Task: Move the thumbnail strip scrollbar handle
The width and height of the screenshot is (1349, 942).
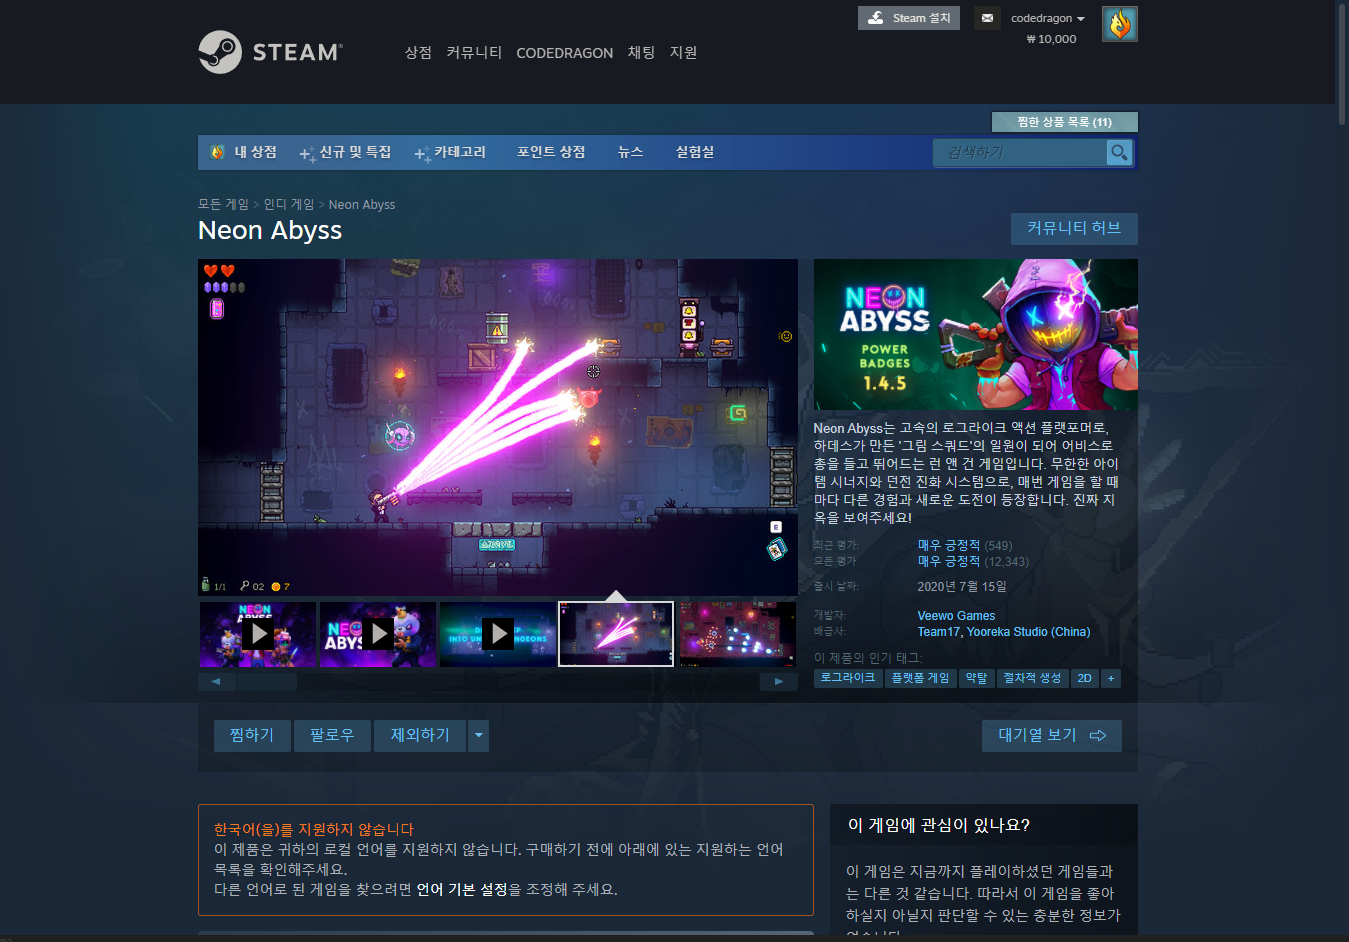Action: [x=267, y=682]
